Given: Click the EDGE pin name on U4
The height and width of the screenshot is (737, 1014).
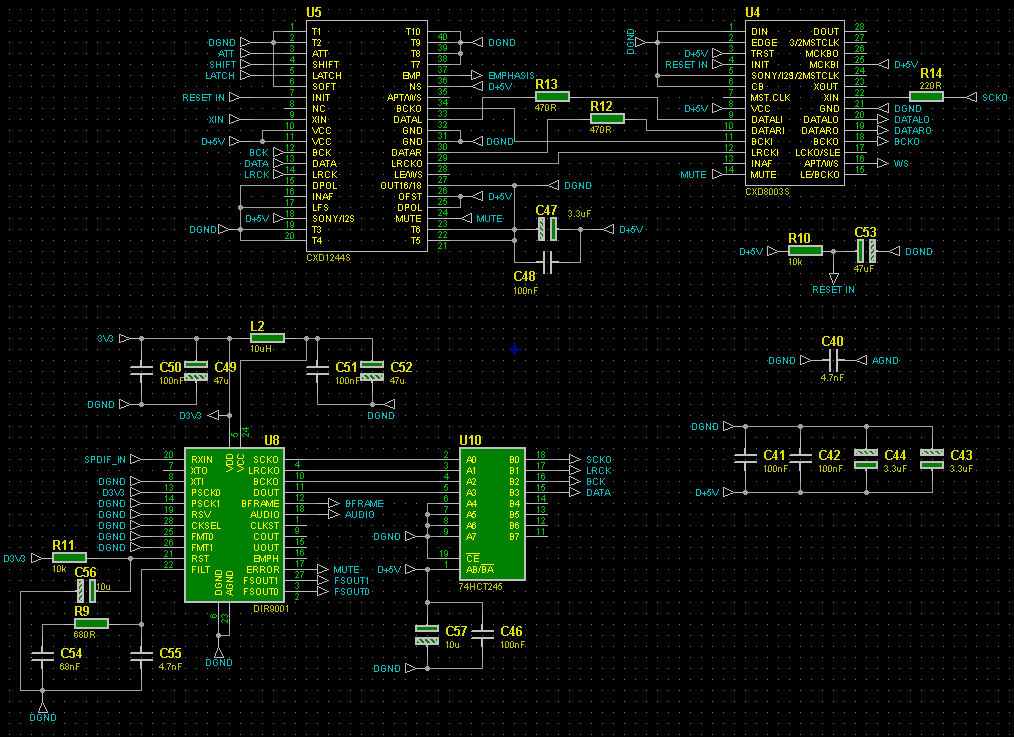Looking at the screenshot, I should (x=764, y=43).
